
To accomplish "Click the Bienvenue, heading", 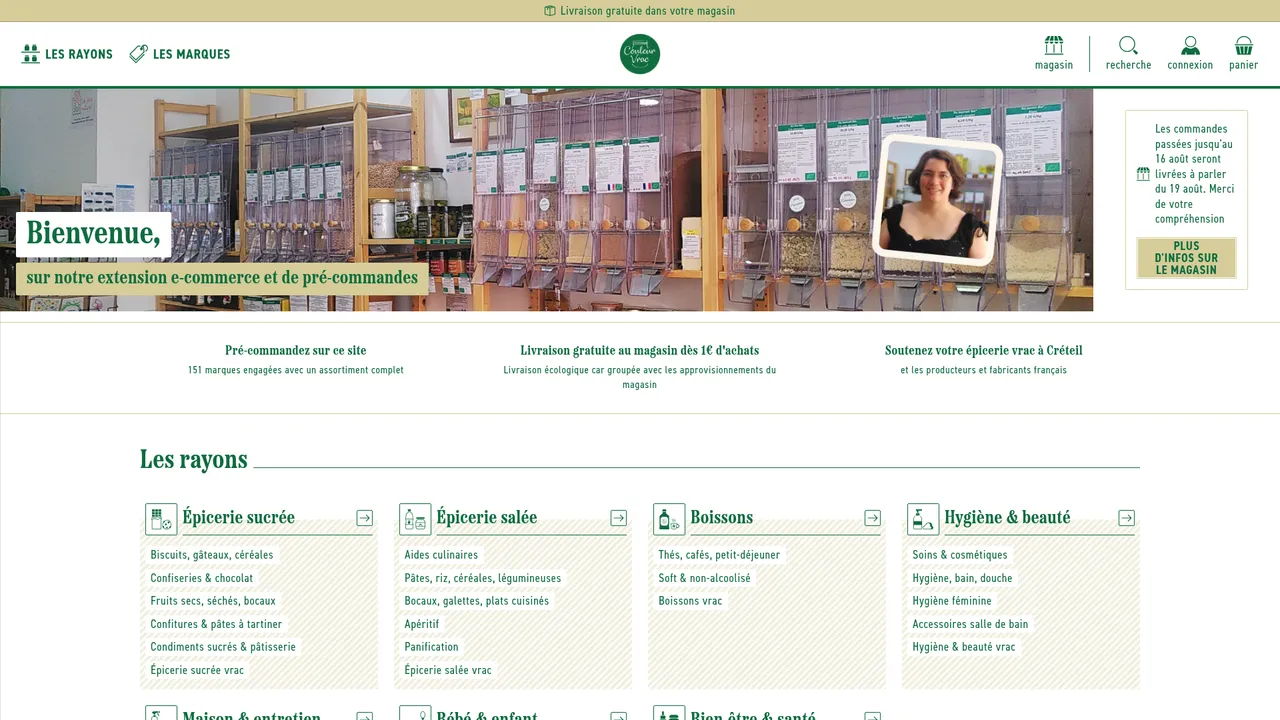I will [x=93, y=233].
